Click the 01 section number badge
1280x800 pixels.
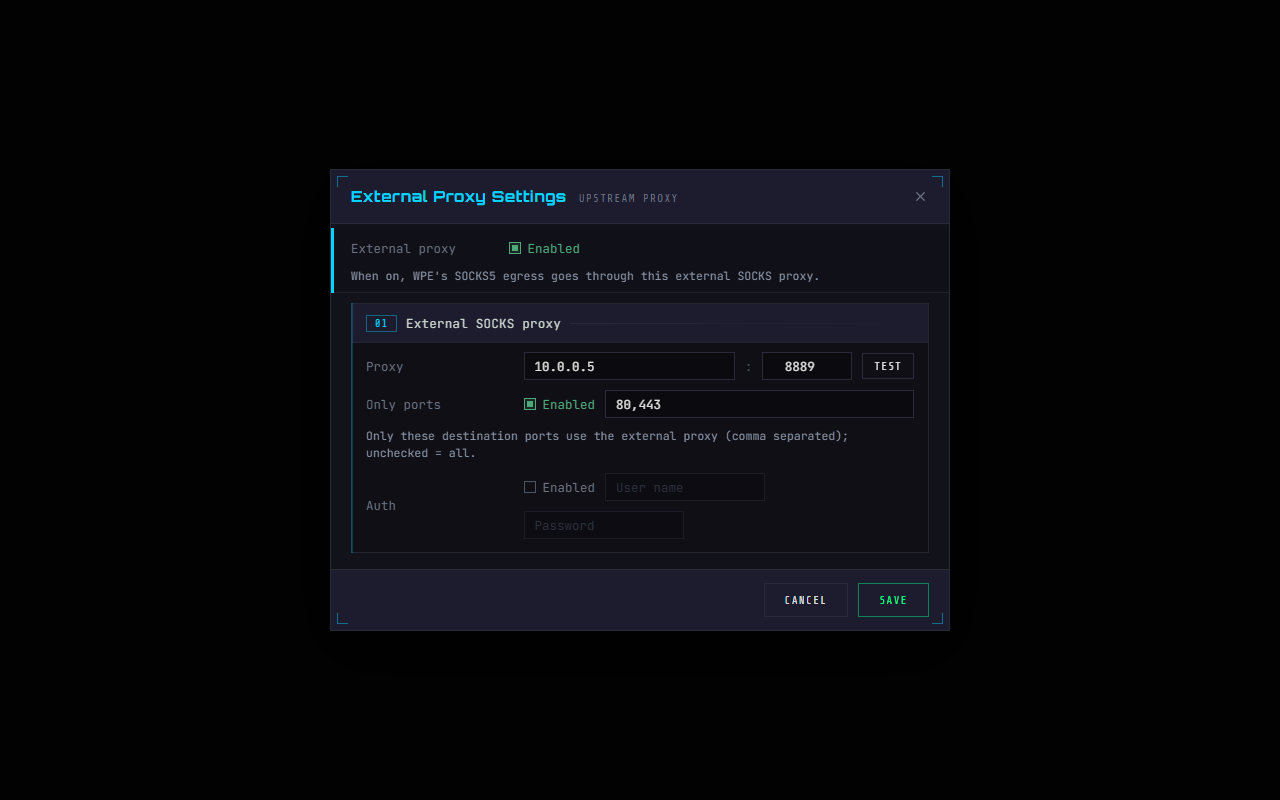pyautogui.click(x=381, y=323)
